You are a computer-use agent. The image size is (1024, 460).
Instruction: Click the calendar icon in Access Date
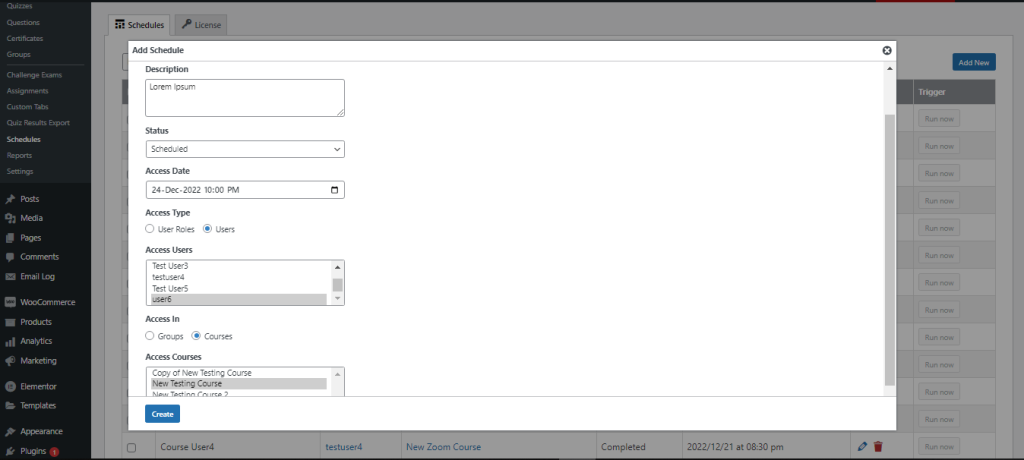tap(334, 190)
